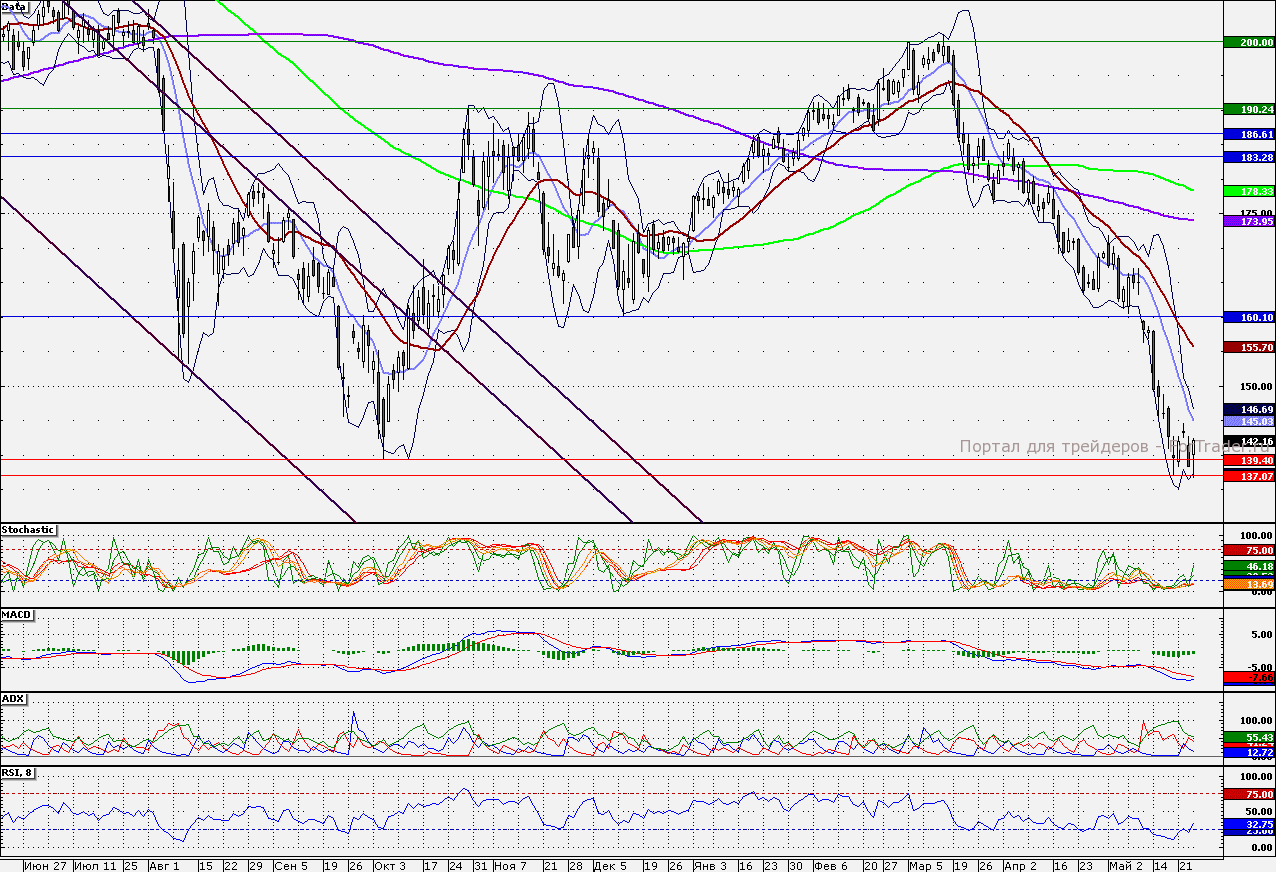Click the Data panel label
Image resolution: width=1276 pixels, height=872 pixels.
pyautogui.click(x=14, y=6)
